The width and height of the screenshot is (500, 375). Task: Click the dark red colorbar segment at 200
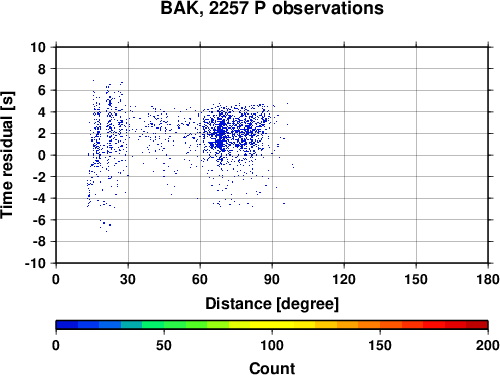(477, 325)
